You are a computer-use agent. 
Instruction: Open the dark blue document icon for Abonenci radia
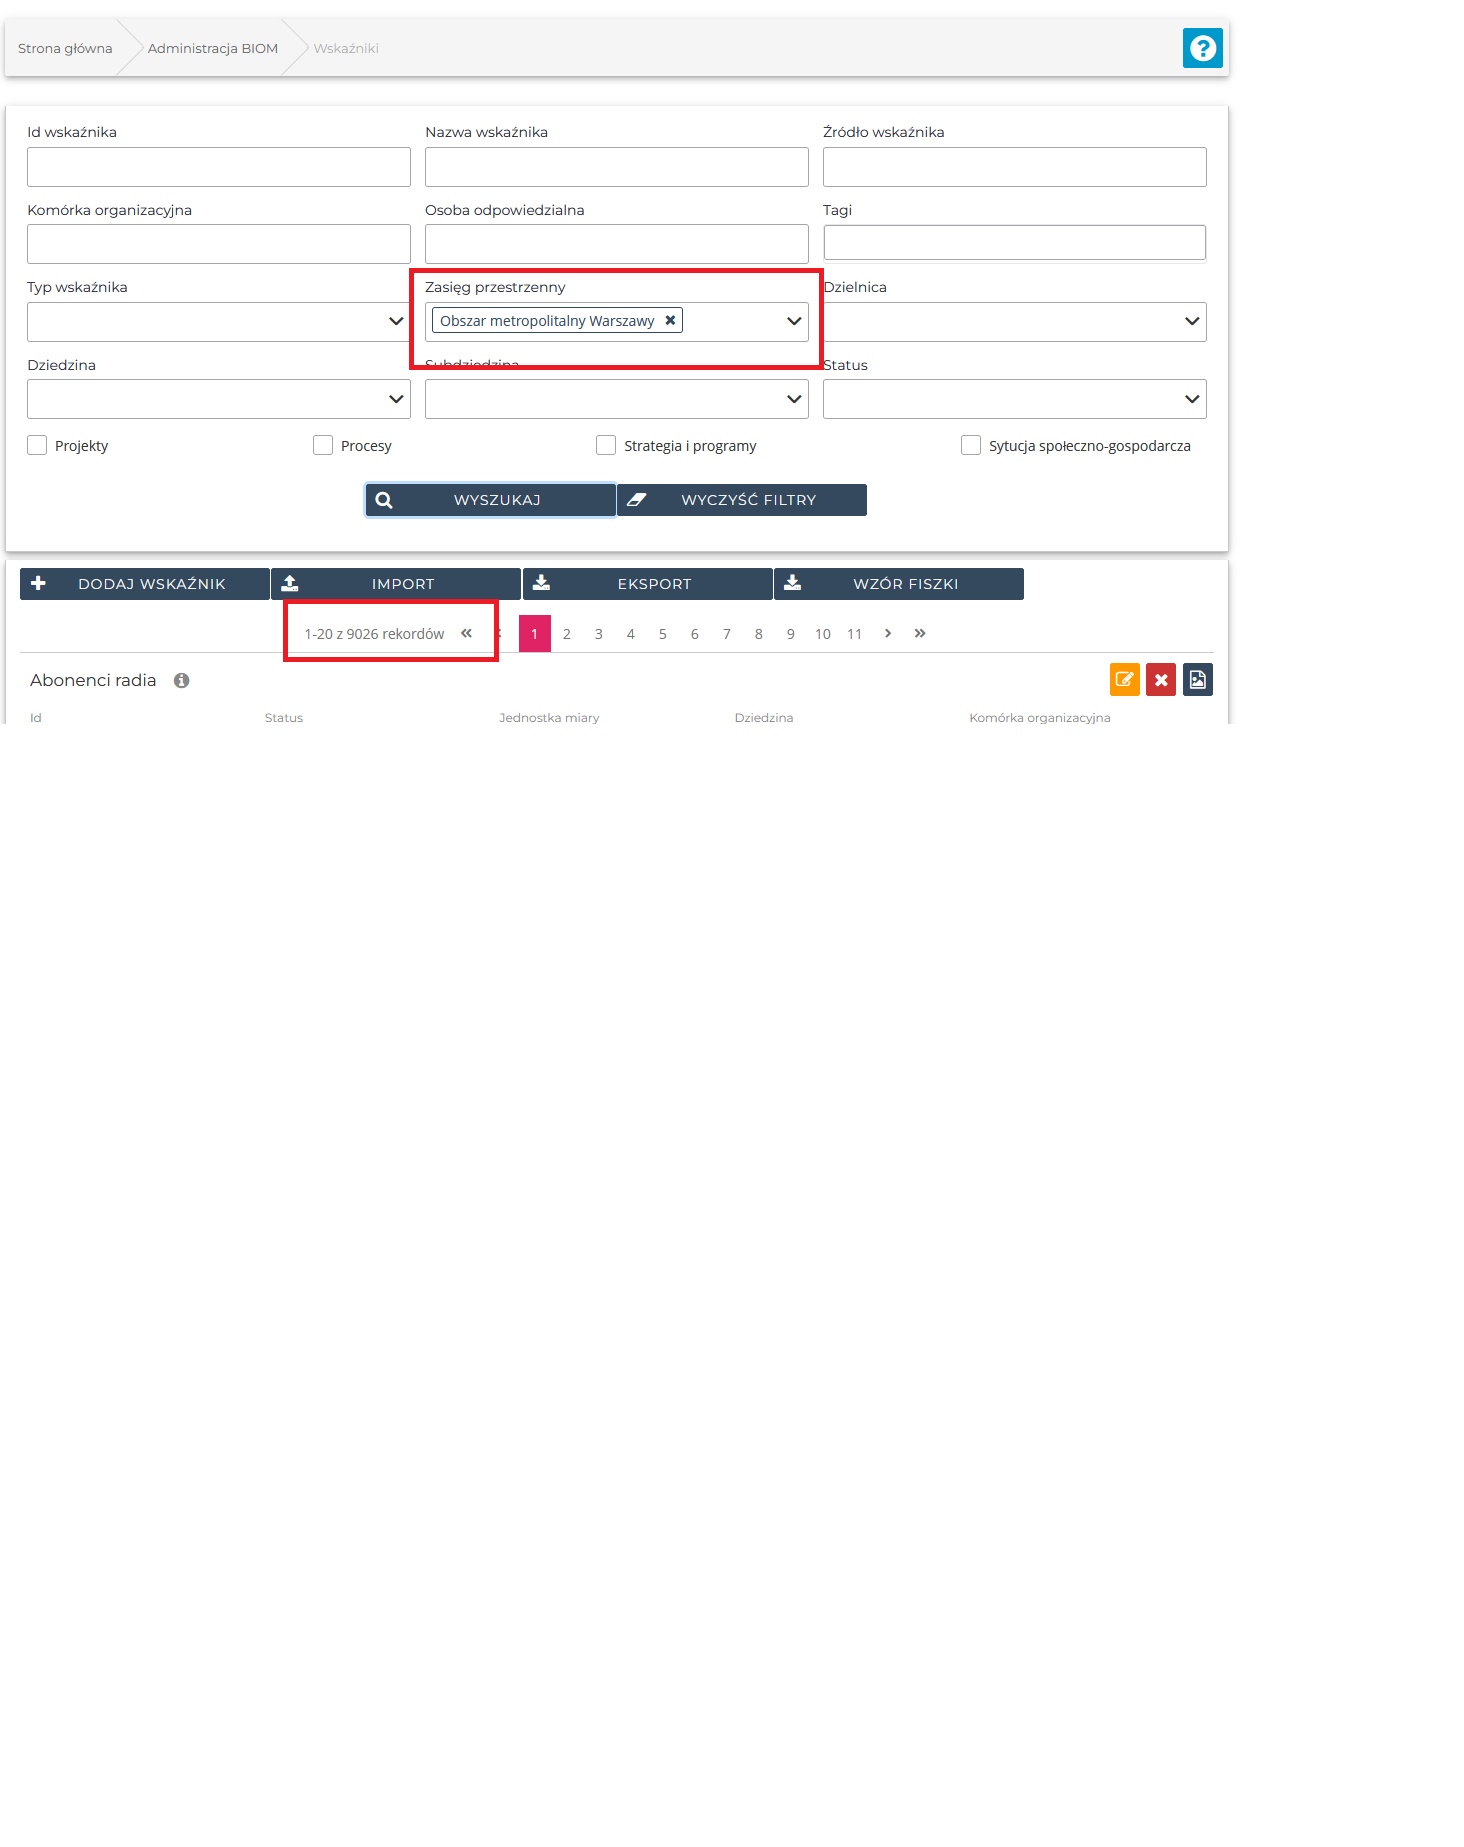pyautogui.click(x=1197, y=680)
